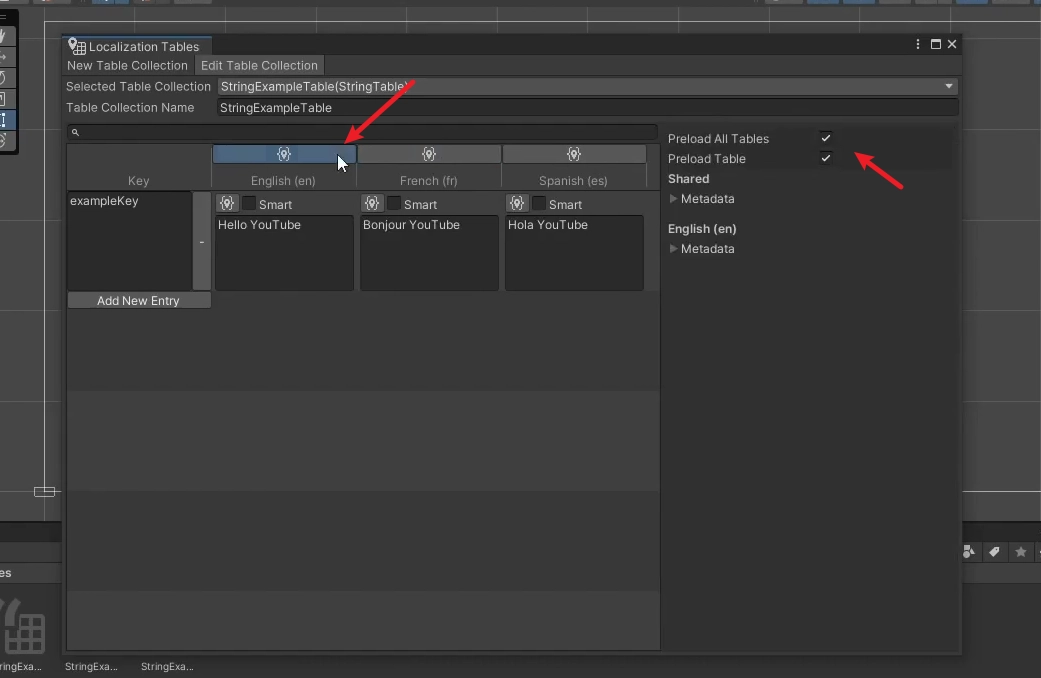Toggle Smart checkbox for French entry
Viewport: 1041px width, 678px height.
click(x=394, y=203)
